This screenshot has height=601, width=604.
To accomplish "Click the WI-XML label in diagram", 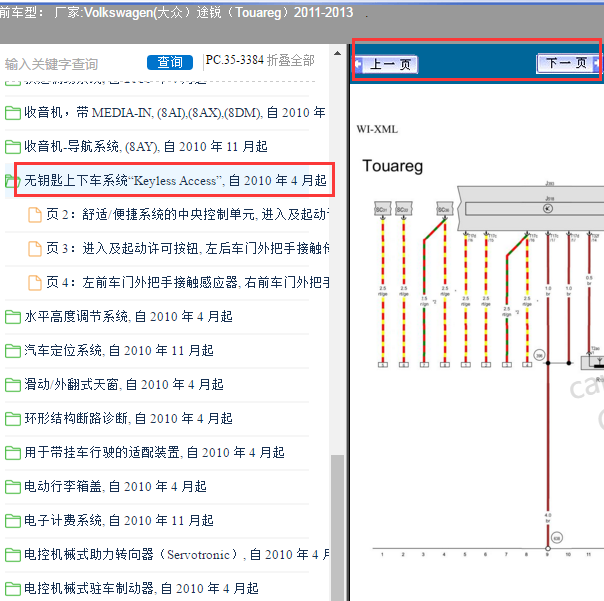I will (x=377, y=129).
